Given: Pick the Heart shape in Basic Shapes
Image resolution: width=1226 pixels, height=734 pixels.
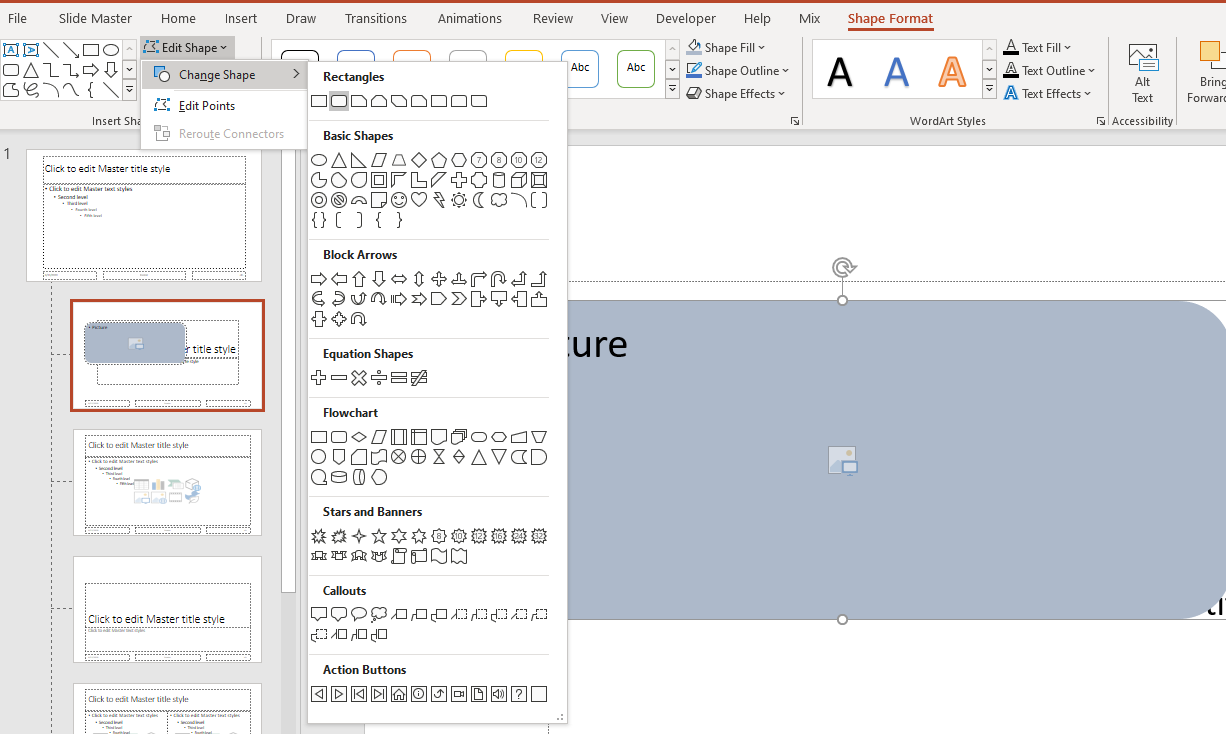Looking at the screenshot, I should point(419,200).
